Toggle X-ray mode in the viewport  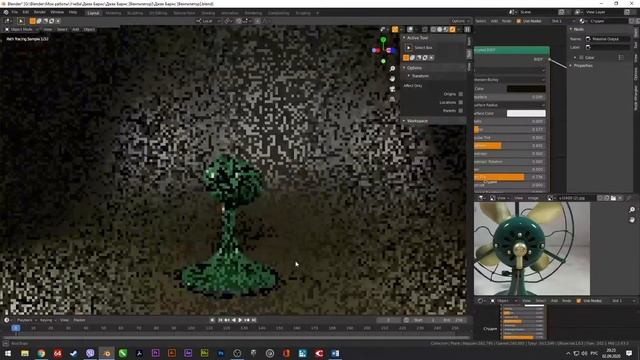[424, 29]
